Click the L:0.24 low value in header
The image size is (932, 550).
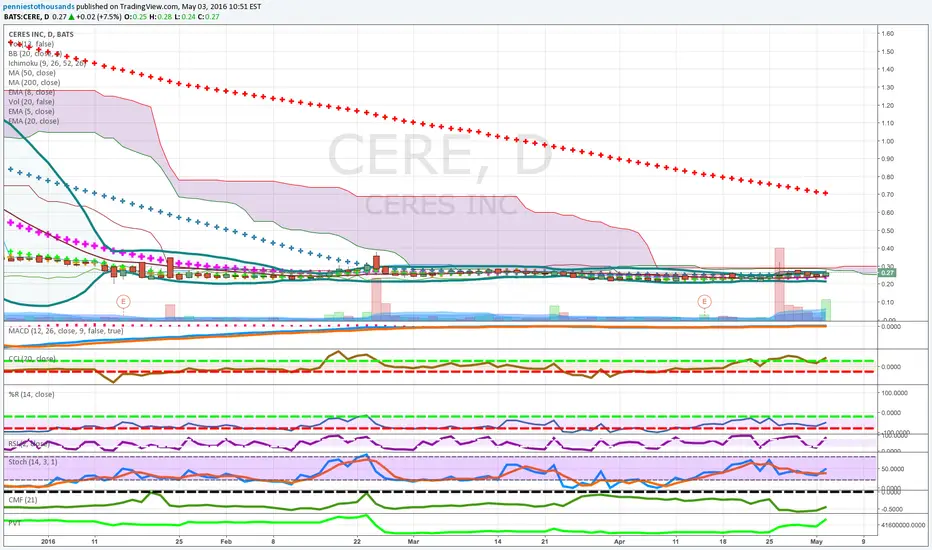click(x=185, y=17)
